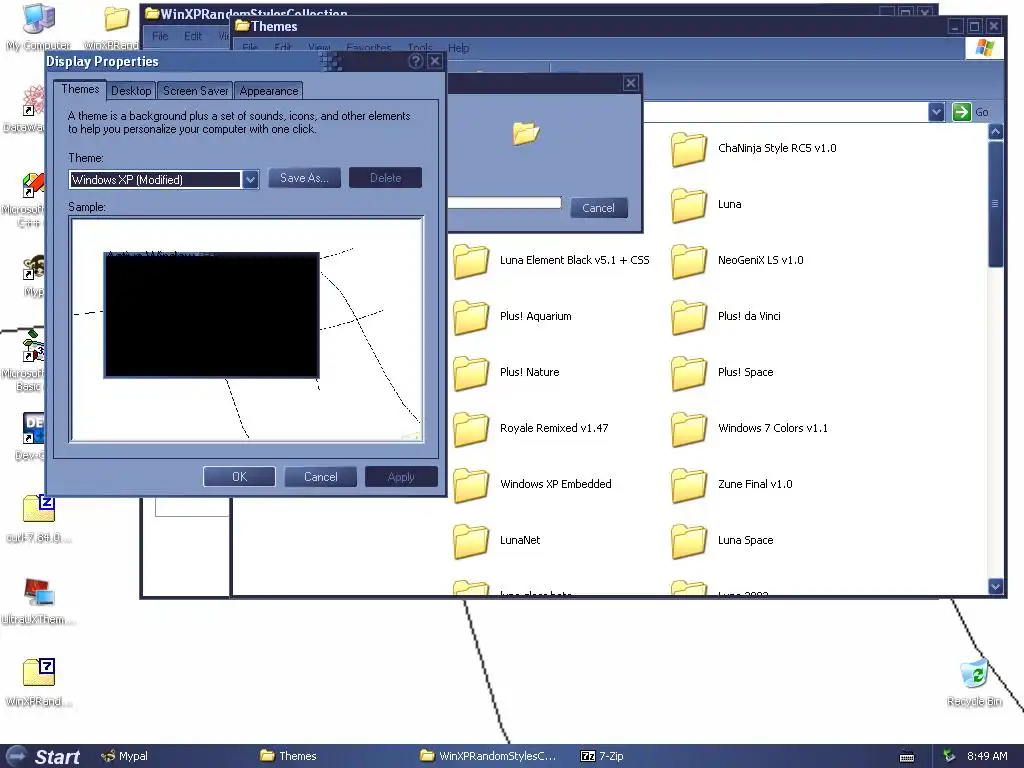Open File menu of WinXPRandomStylesCollection window
1024x768 pixels.
[x=160, y=36]
